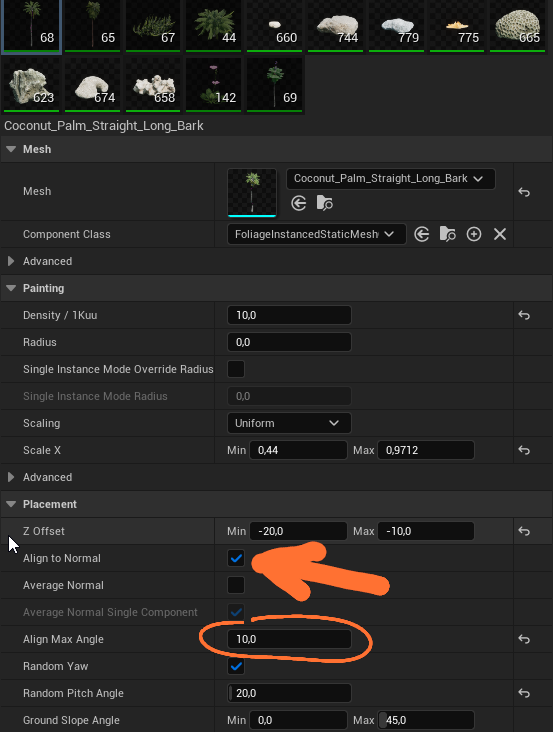
Task: Browse to Component Class in Content Browser
Action: 448,234
